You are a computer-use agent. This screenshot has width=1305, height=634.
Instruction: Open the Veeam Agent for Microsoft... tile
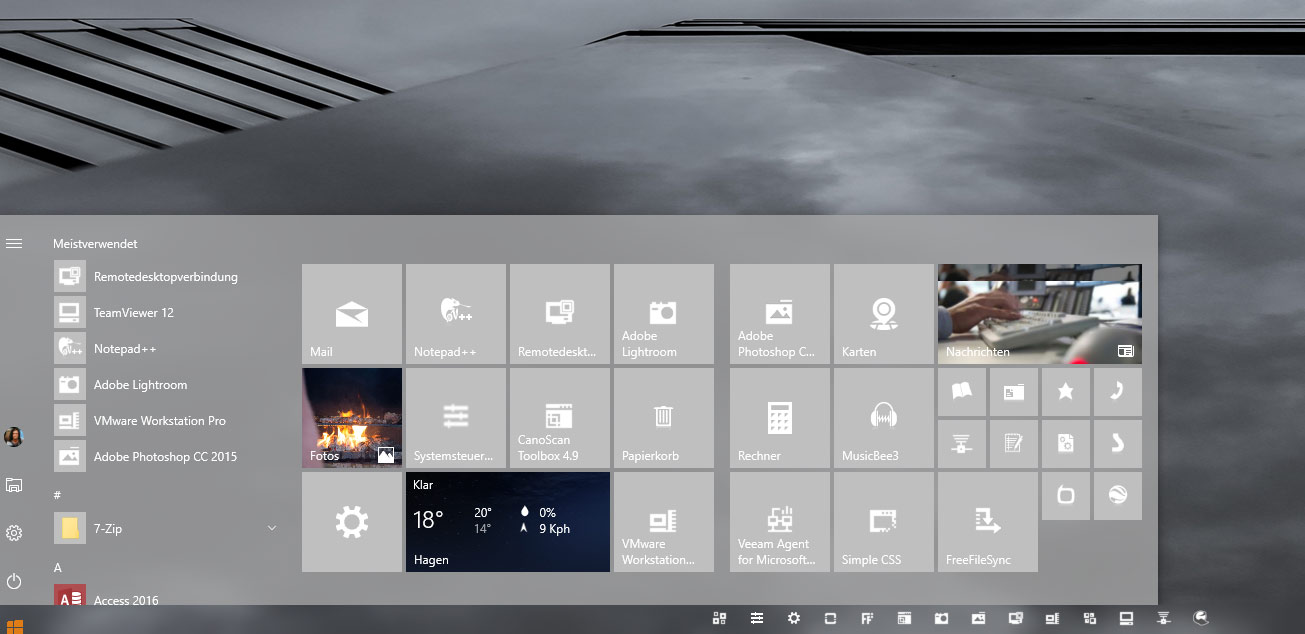tap(780, 522)
